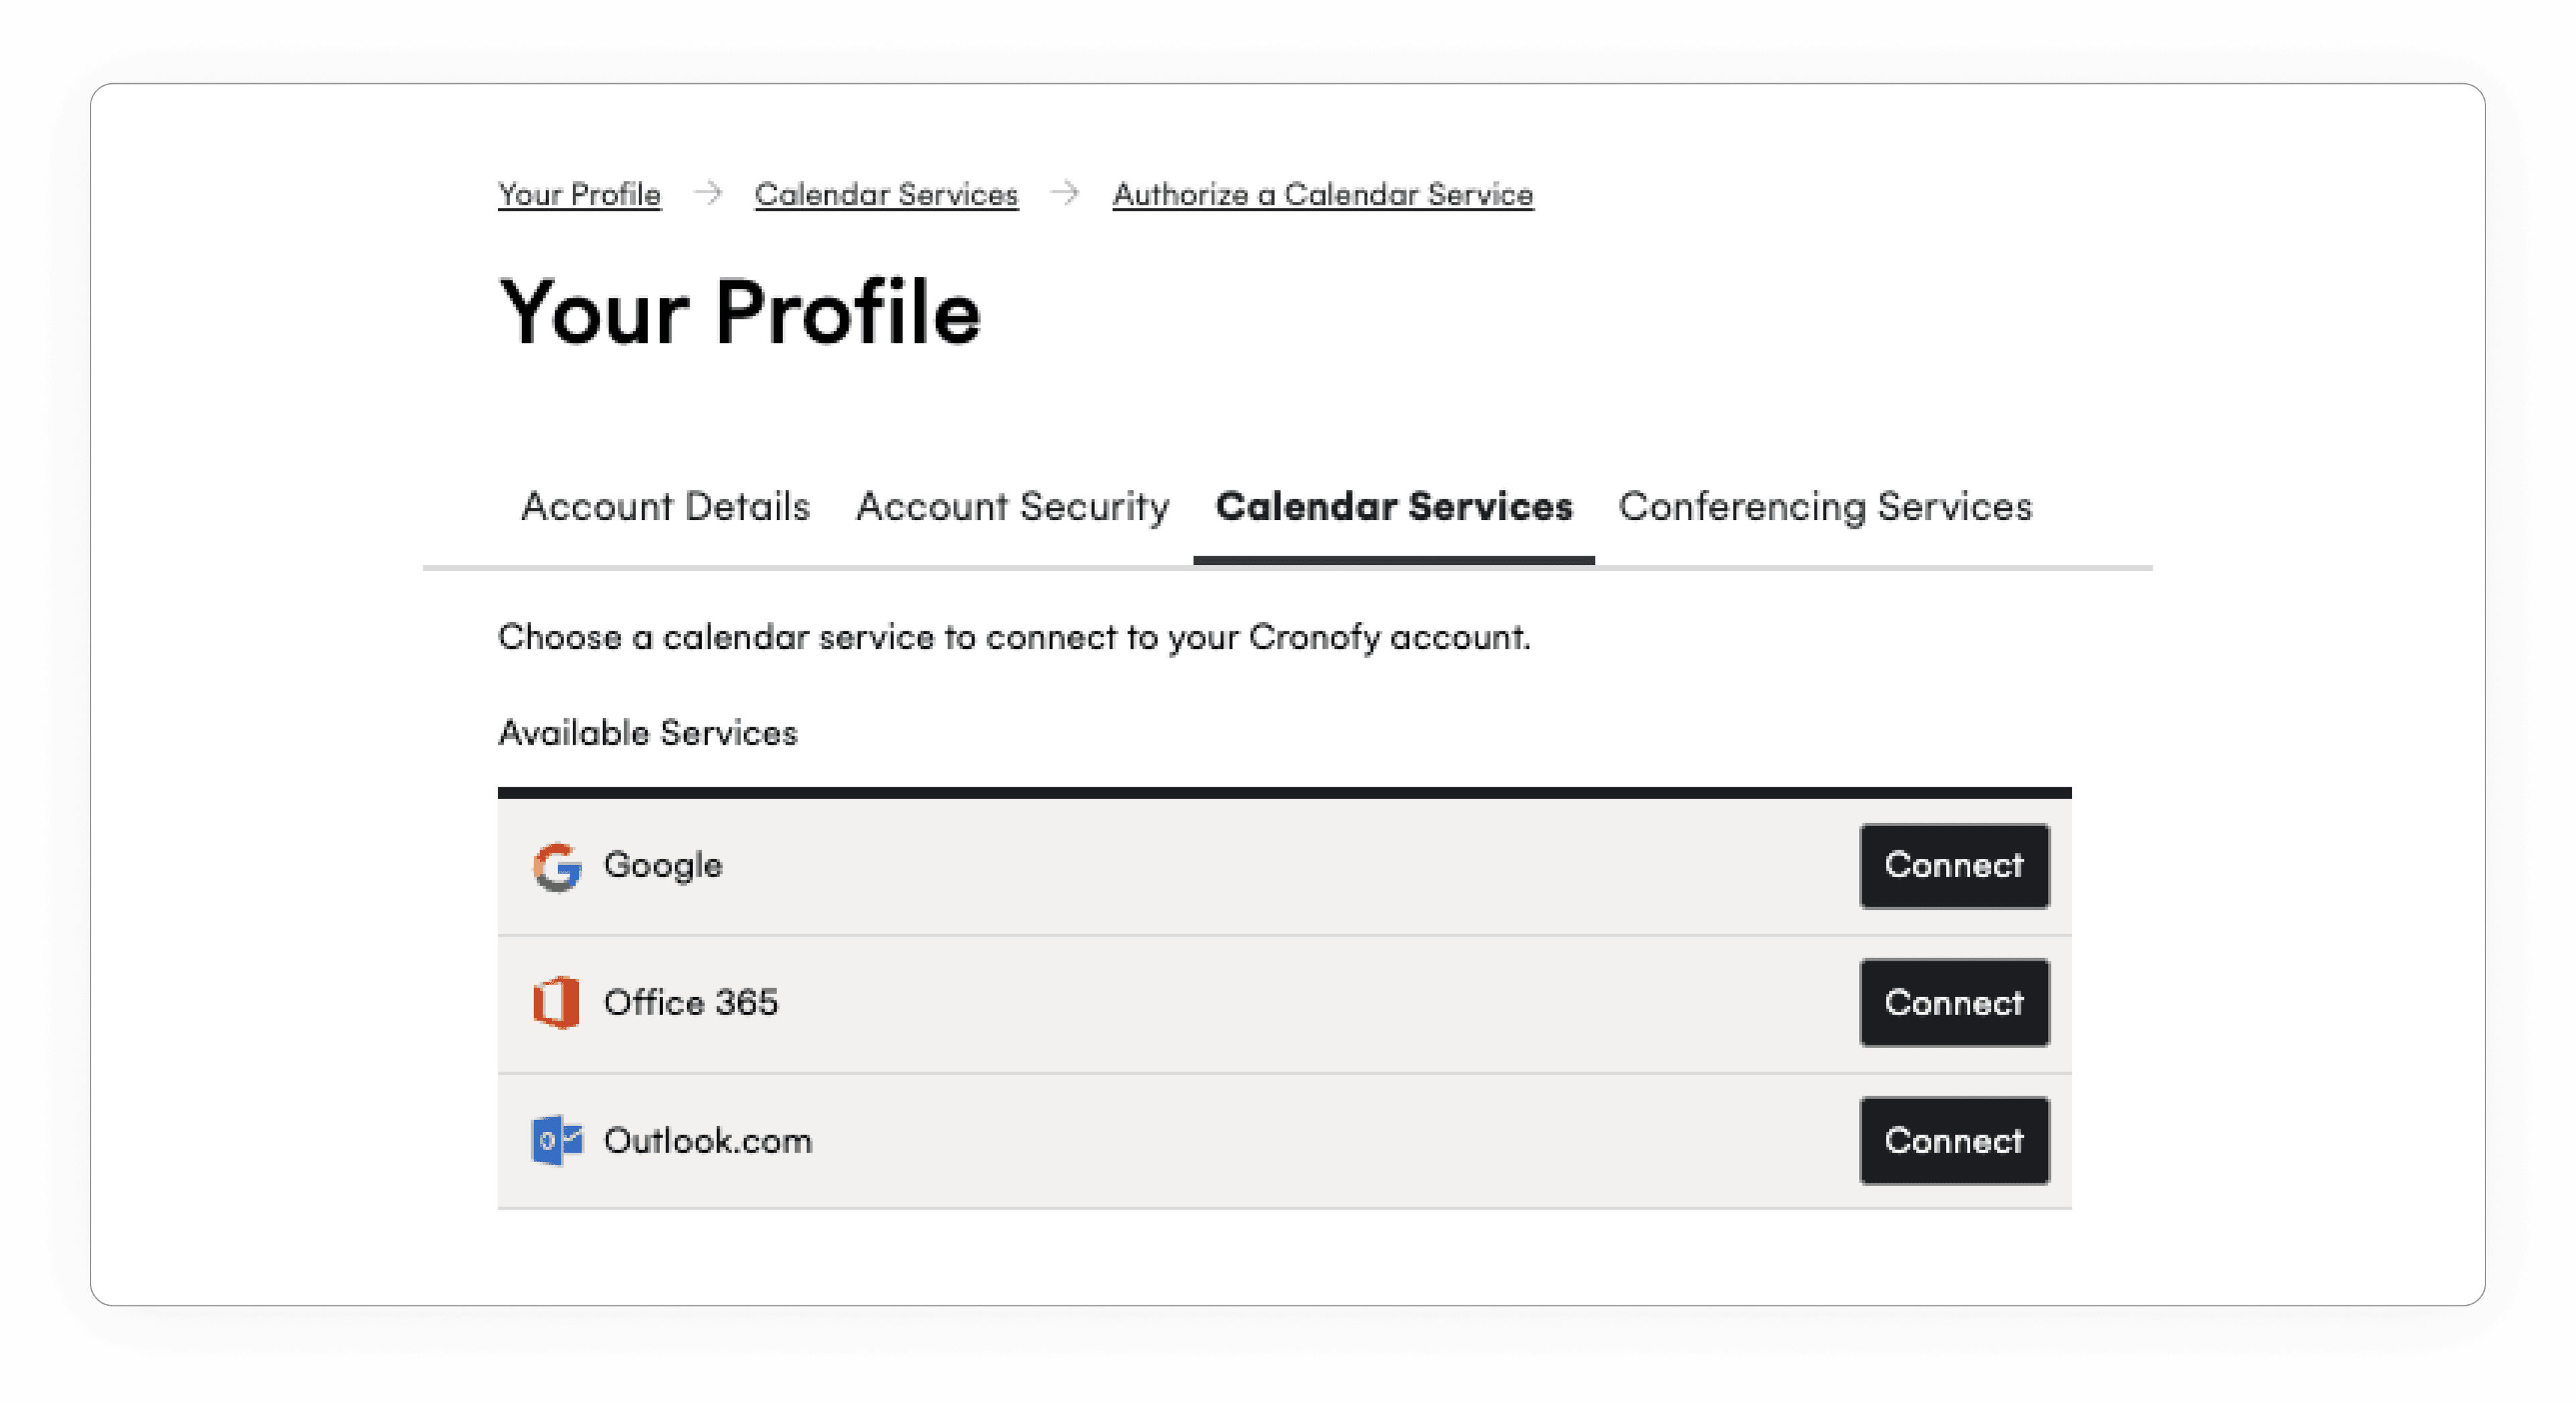Click the Google logo icon
The height and width of the screenshot is (1403, 2576).
click(x=559, y=867)
